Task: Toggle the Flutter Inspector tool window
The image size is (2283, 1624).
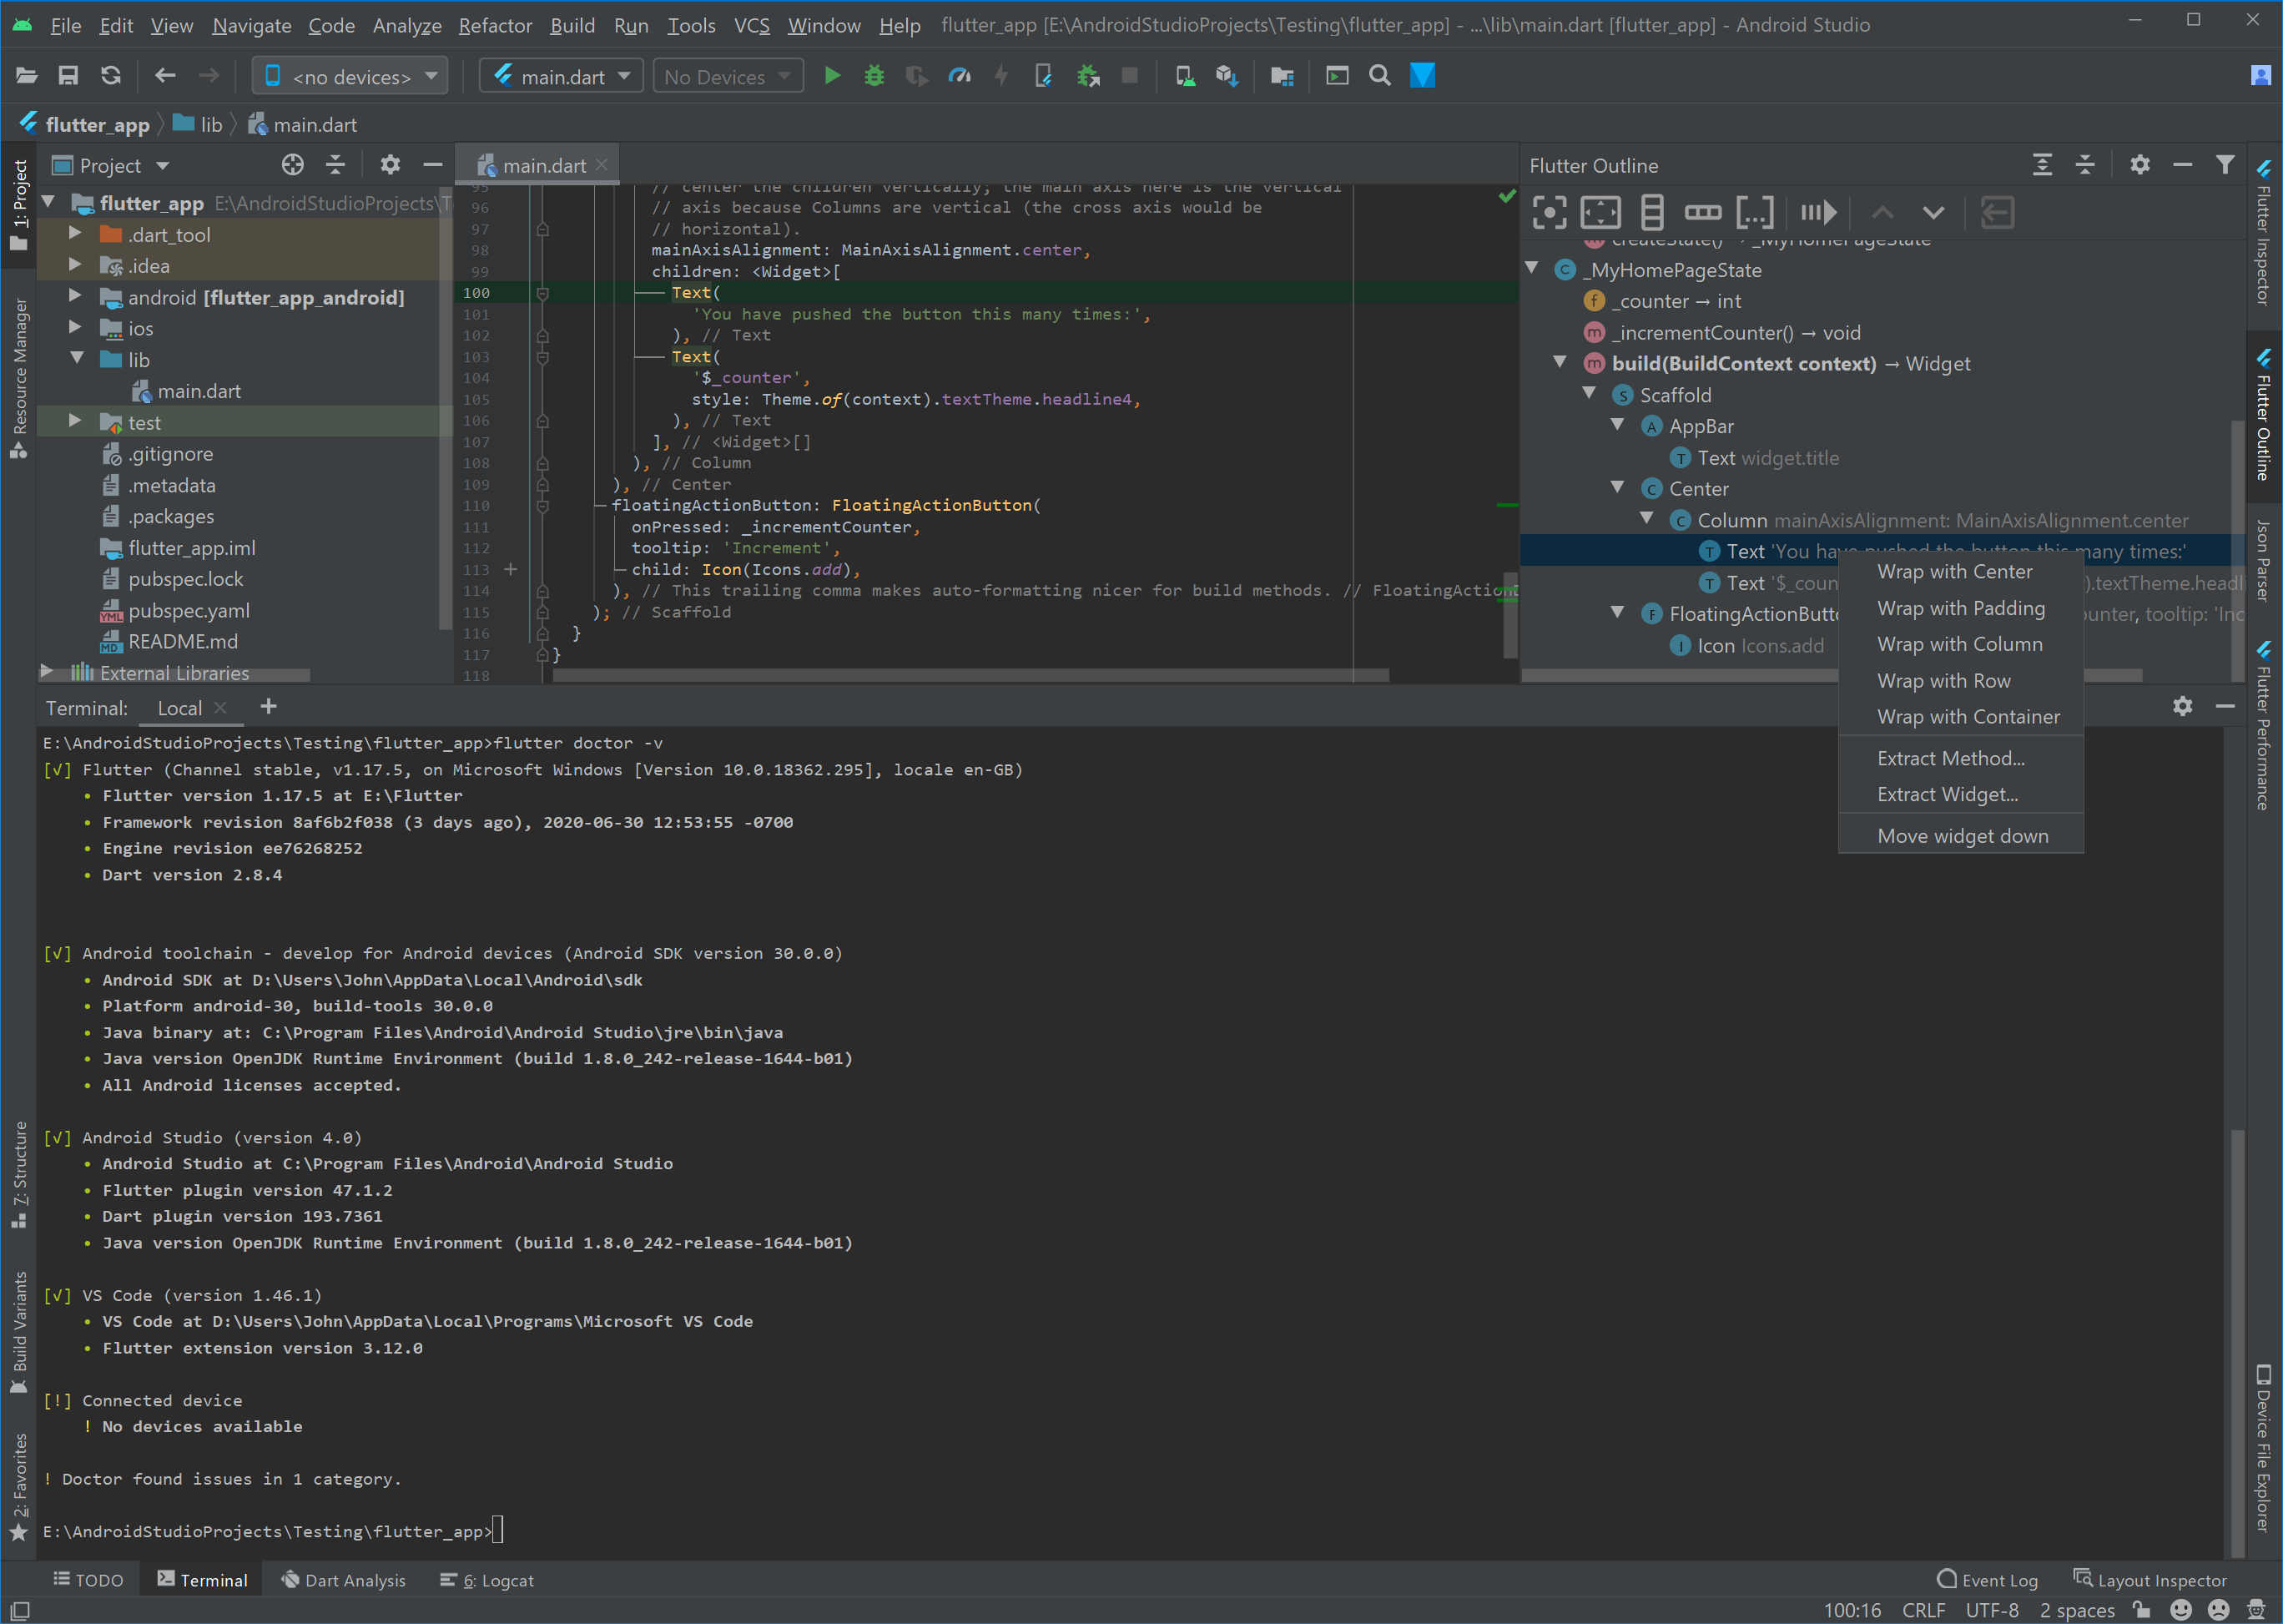Action: pyautogui.click(x=2263, y=233)
